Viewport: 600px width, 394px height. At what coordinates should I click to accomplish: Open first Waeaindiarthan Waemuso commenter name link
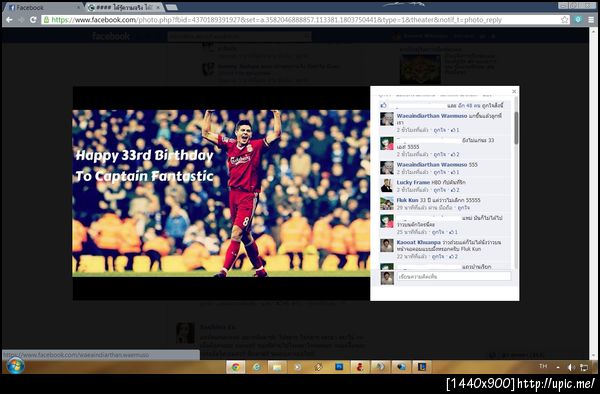pos(432,116)
